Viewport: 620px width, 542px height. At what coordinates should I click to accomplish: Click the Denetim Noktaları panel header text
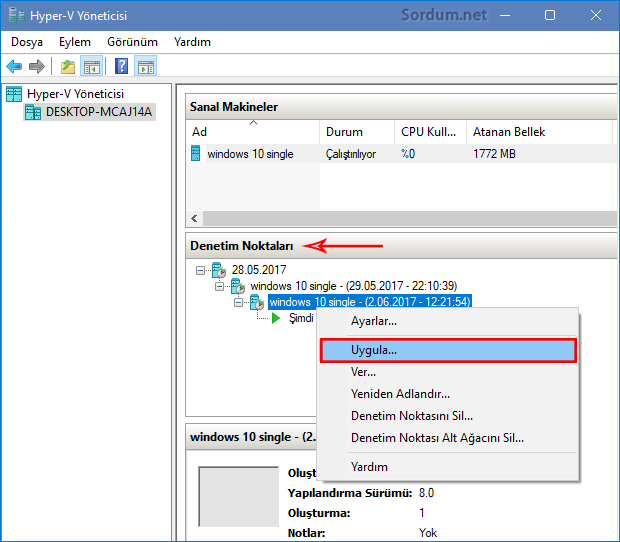(242, 246)
